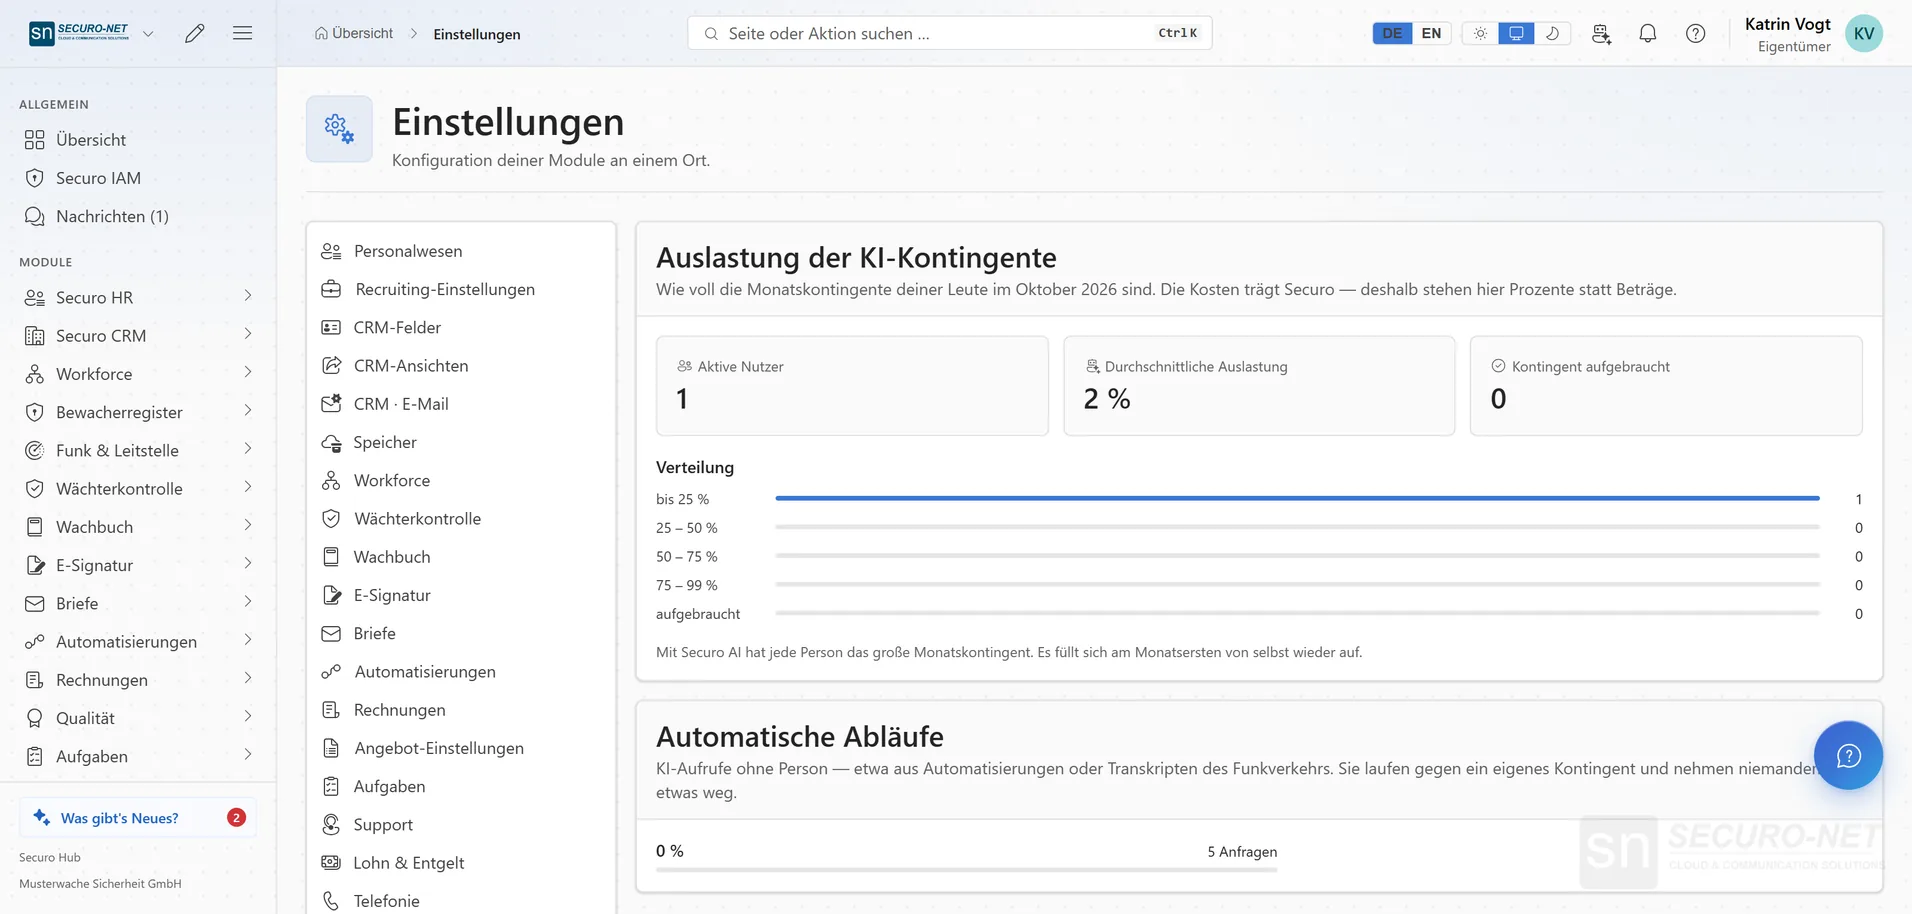Click the CRM-Ansichten icon in settings list
This screenshot has width=1912, height=914.
tap(331, 365)
